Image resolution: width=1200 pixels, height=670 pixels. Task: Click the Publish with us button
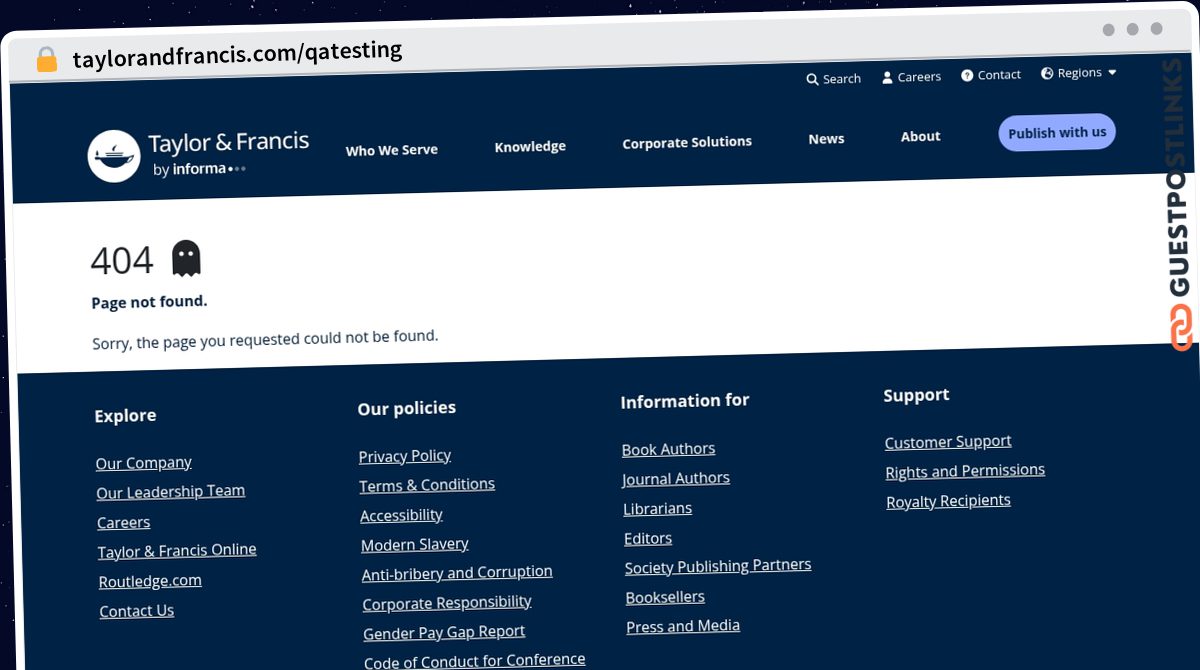click(x=1057, y=132)
